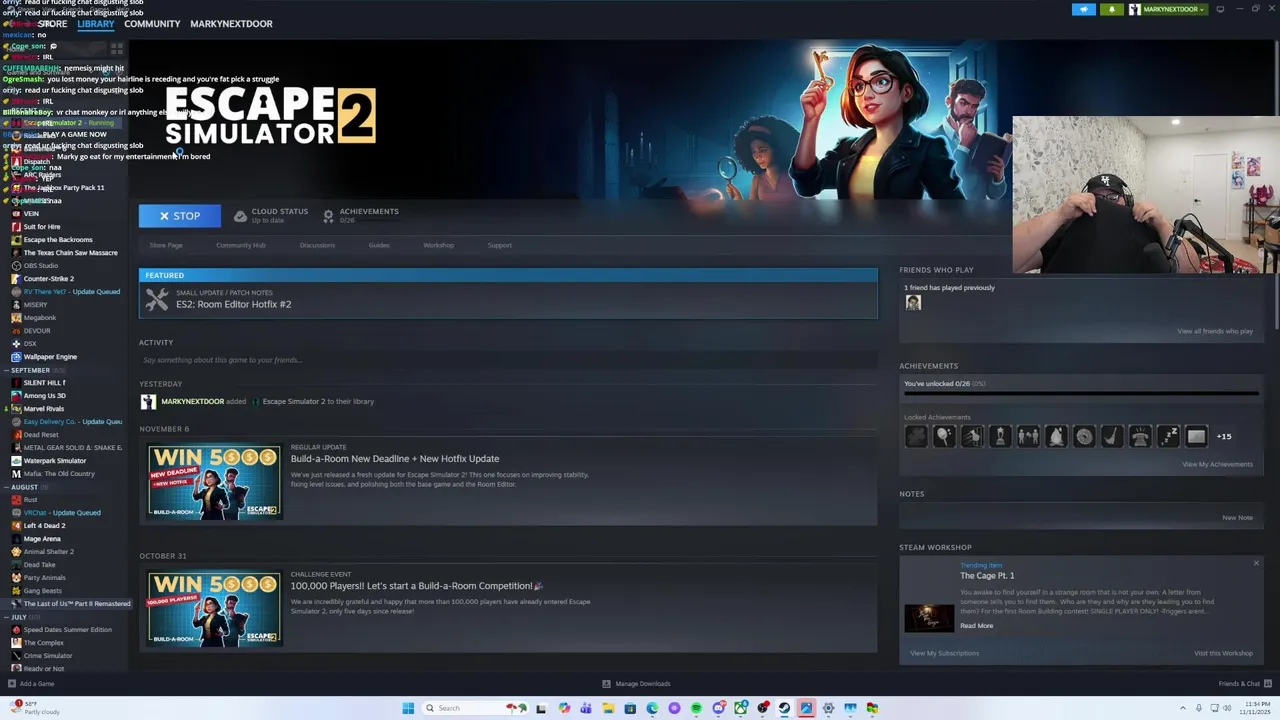Open the Guides tab
This screenshot has width=1280, height=720.
point(379,245)
